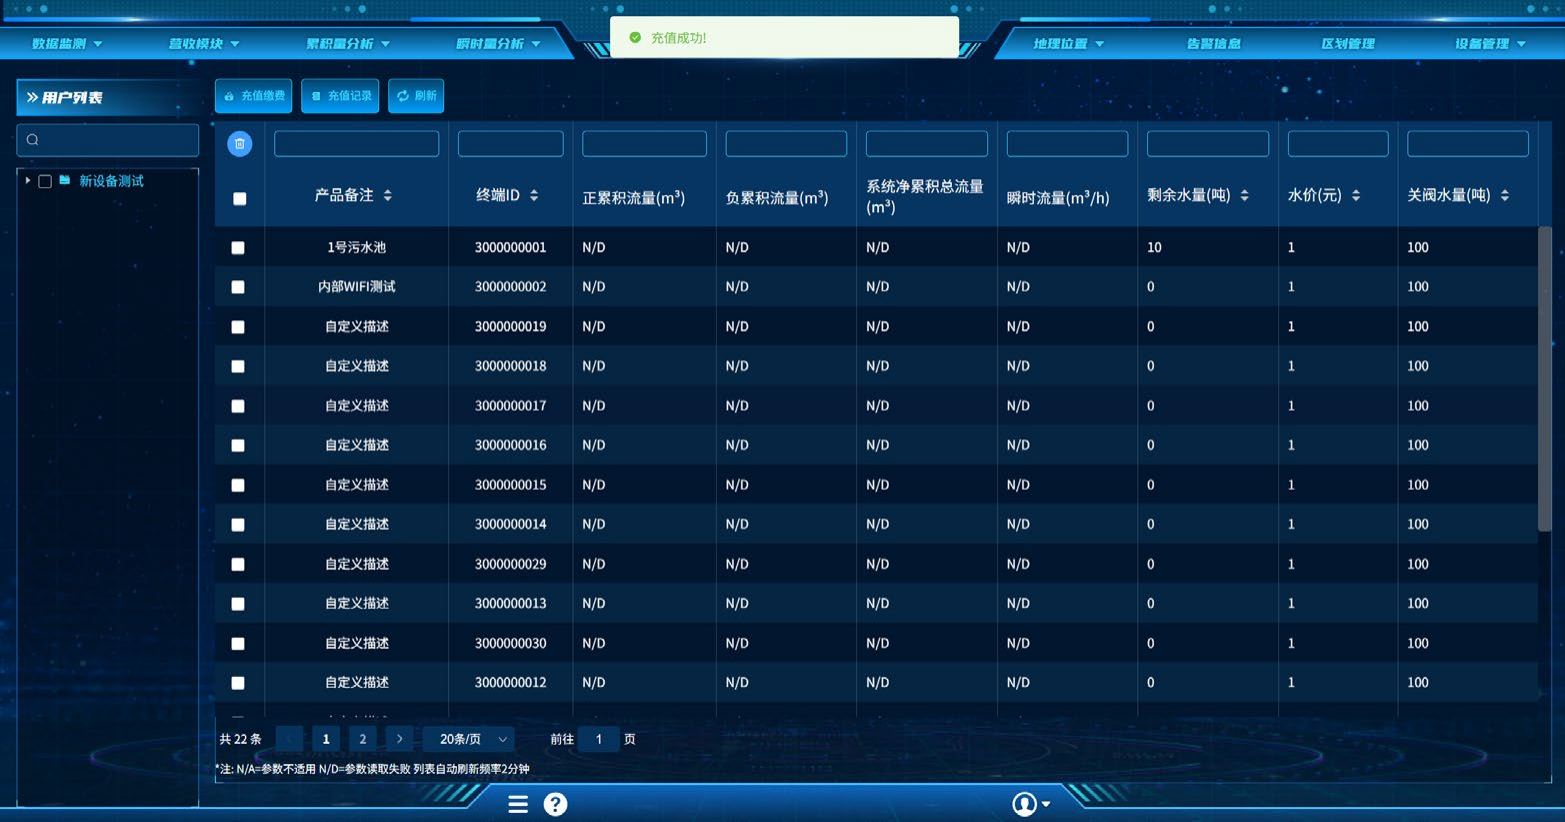Screen dimensions: 1565x822
Task: Sort the 水价(元) column
Action: [1356, 196]
